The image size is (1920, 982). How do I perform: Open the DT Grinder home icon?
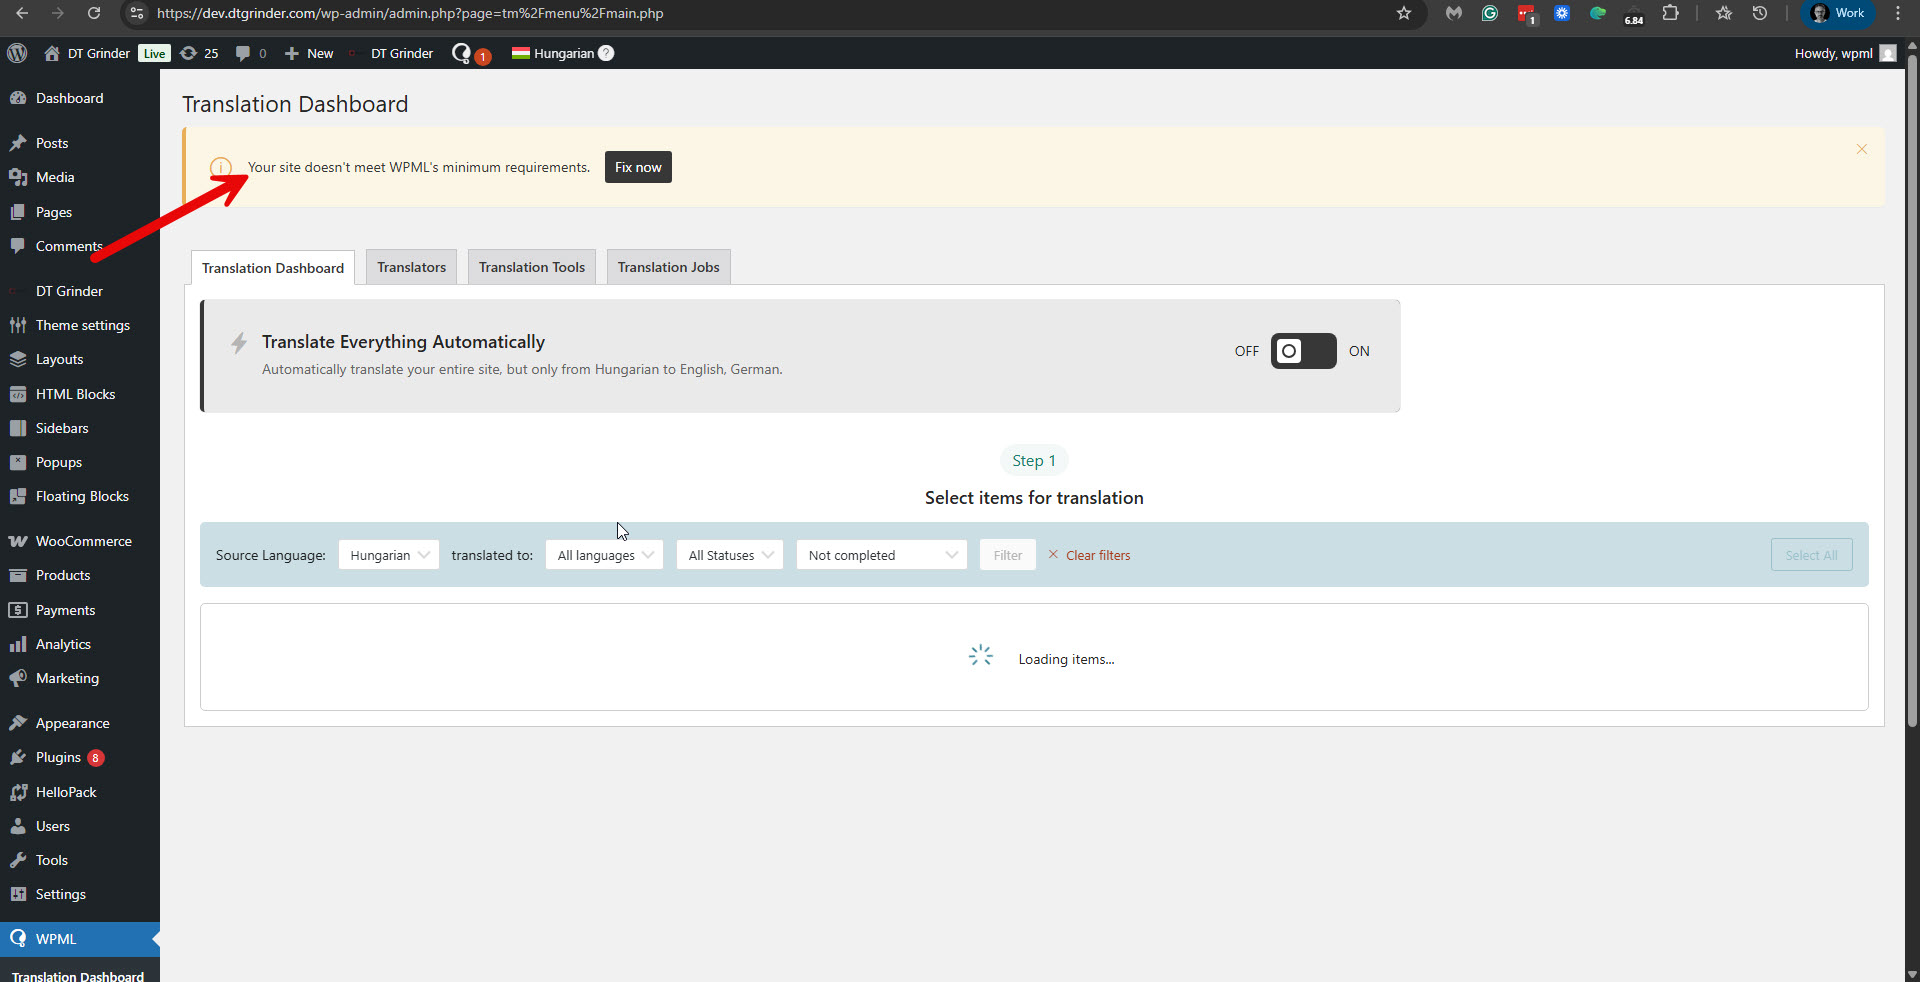[52, 53]
